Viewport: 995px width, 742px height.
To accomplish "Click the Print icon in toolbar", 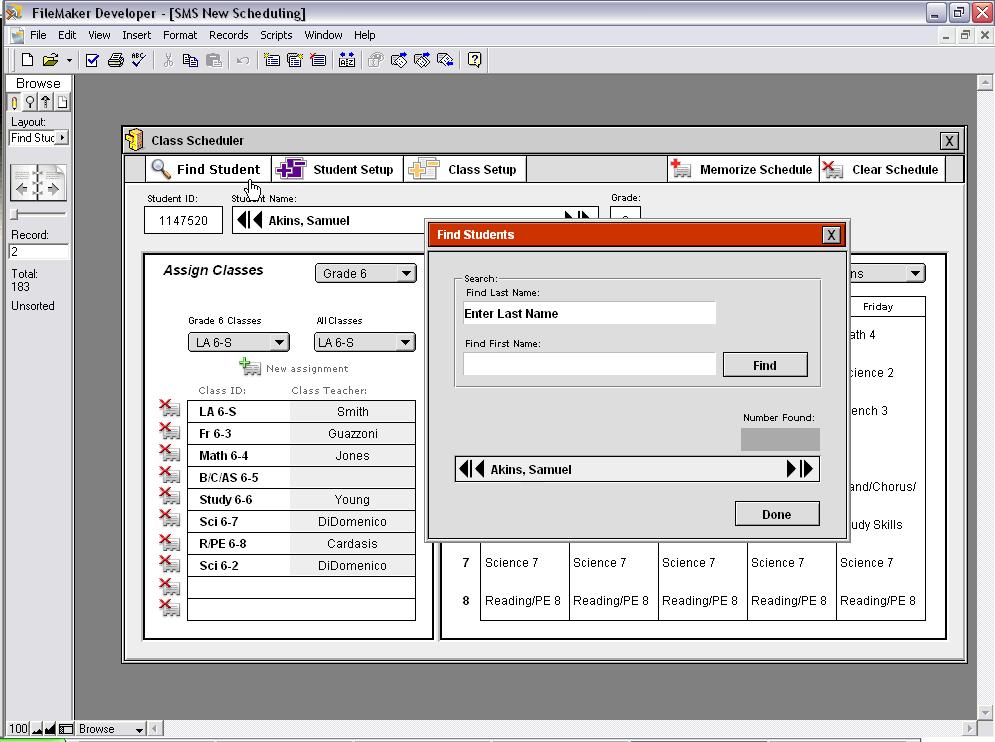I will tap(115, 60).
